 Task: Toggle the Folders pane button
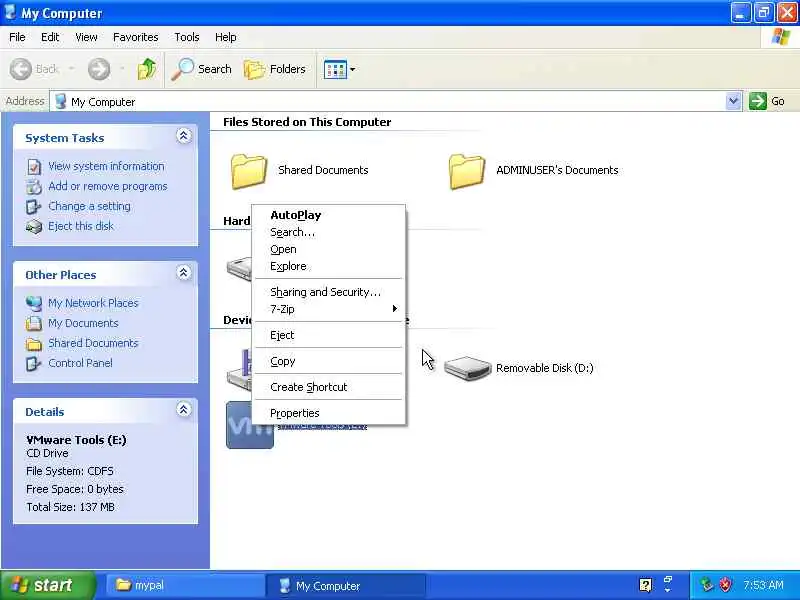[275, 69]
